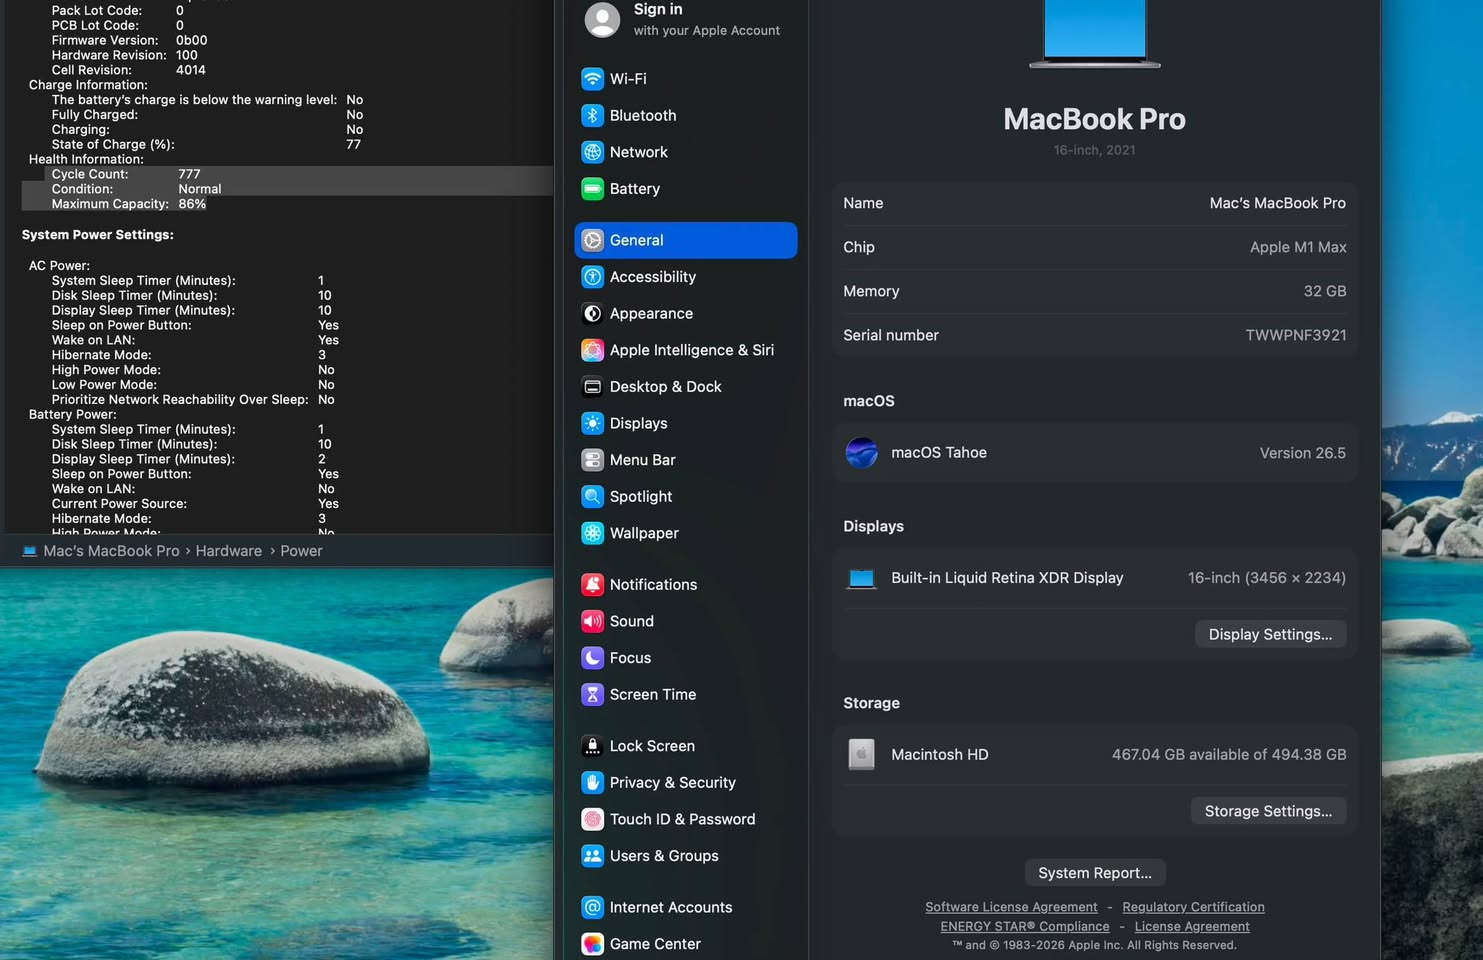Open the Internet Accounts @ icon
The height and width of the screenshot is (960, 1483).
coord(592,907)
